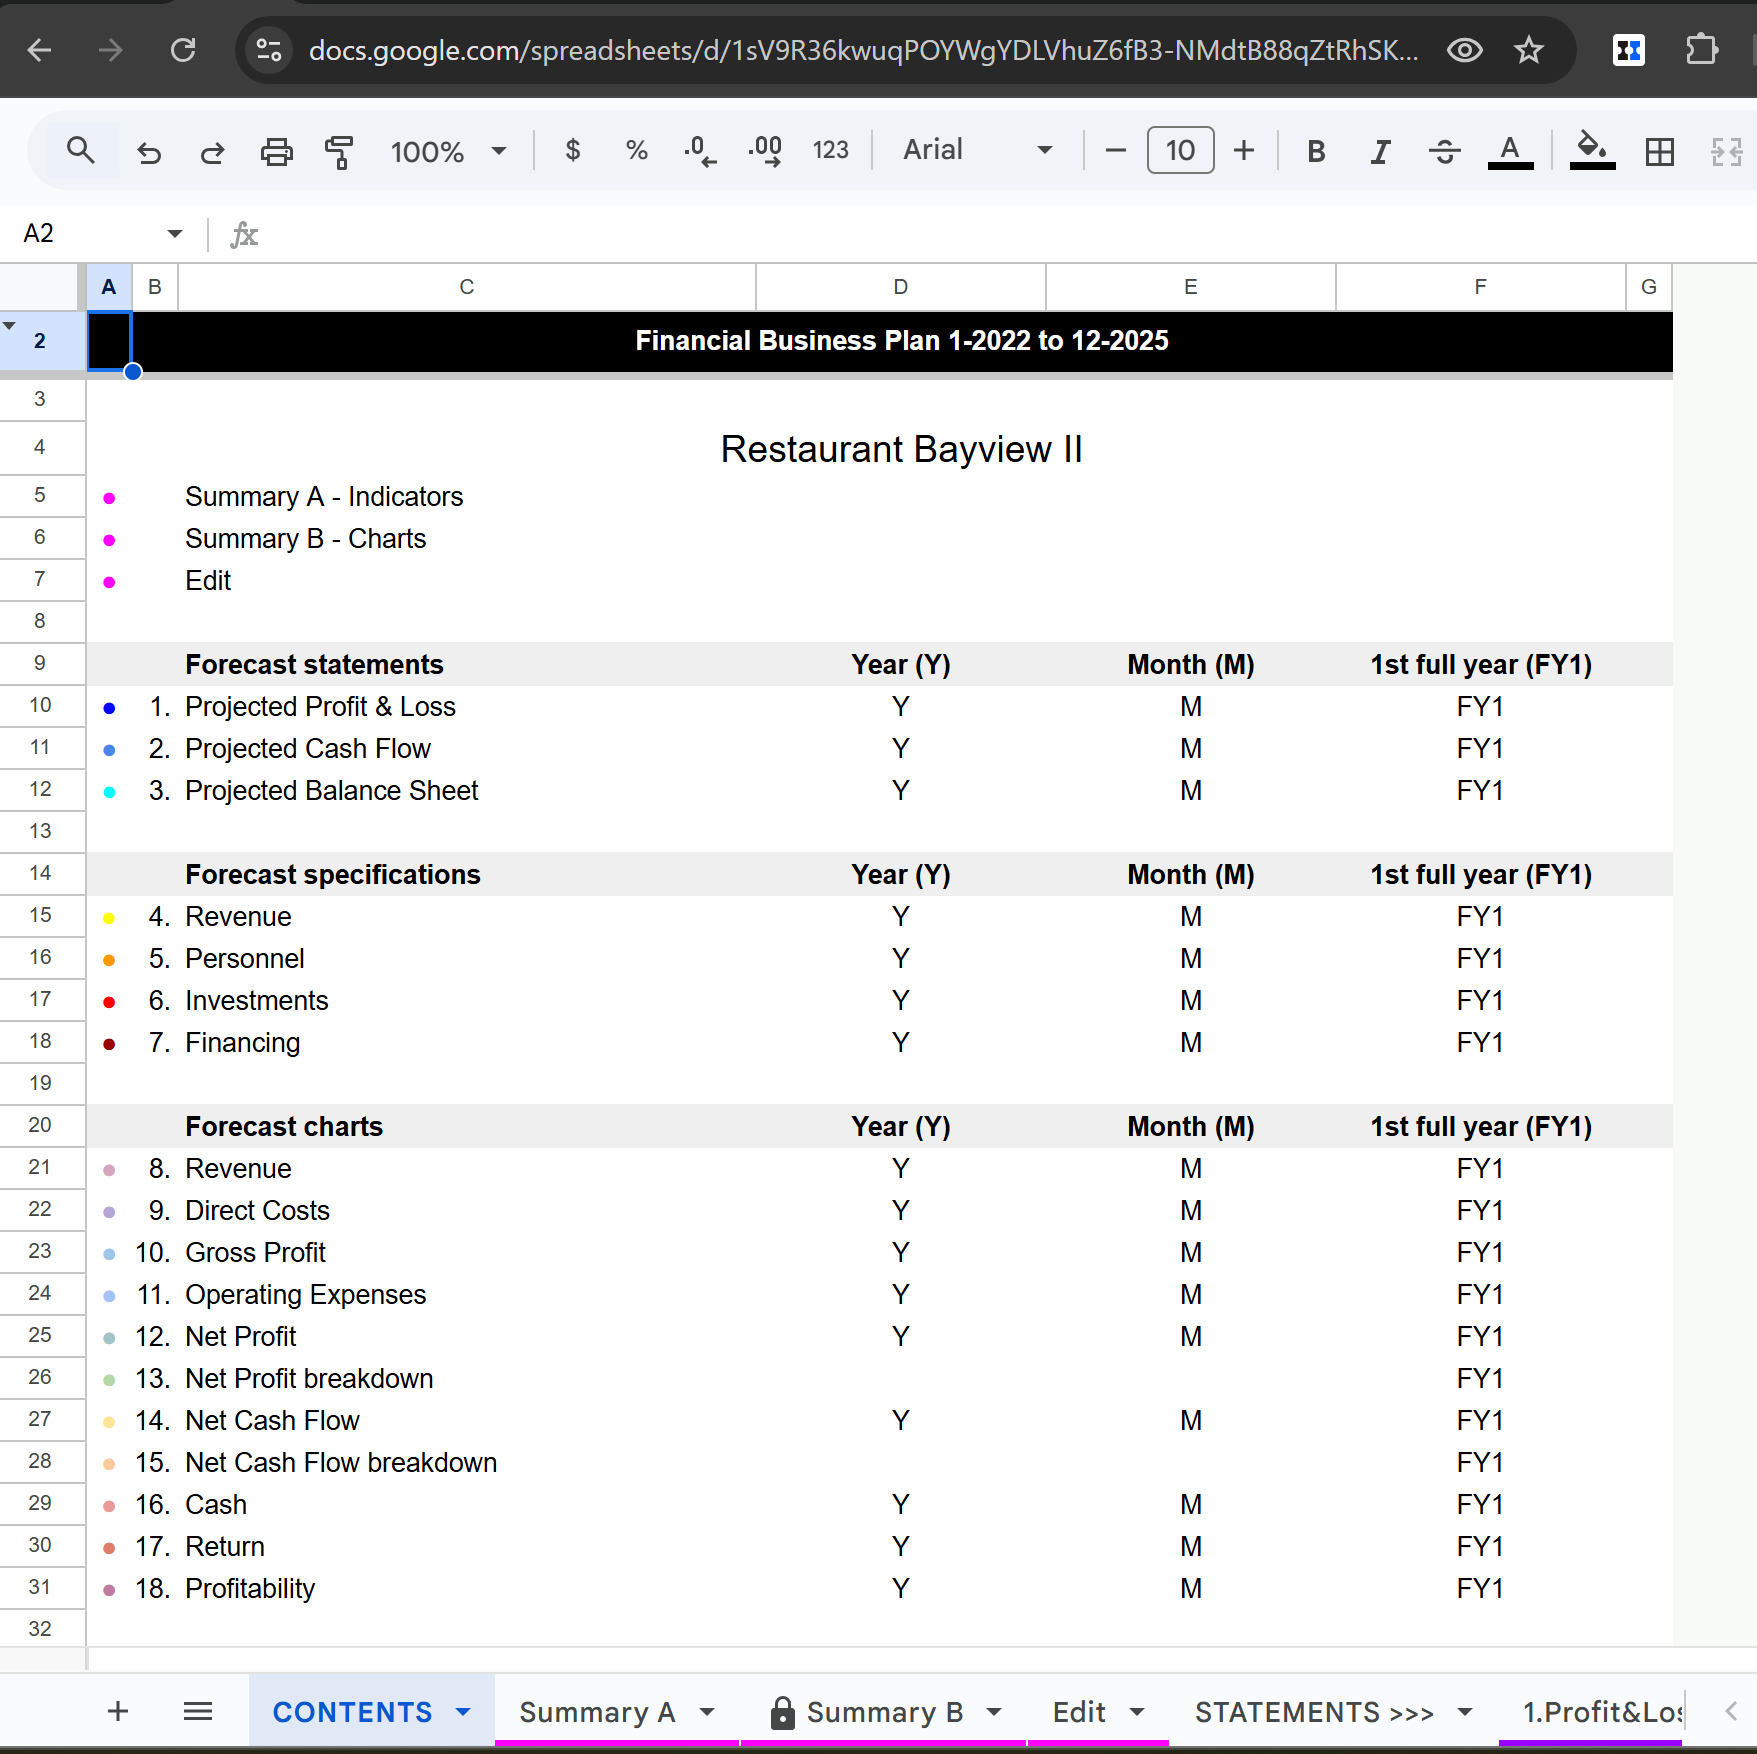Switch to the Summary B sheet tab

884,1712
